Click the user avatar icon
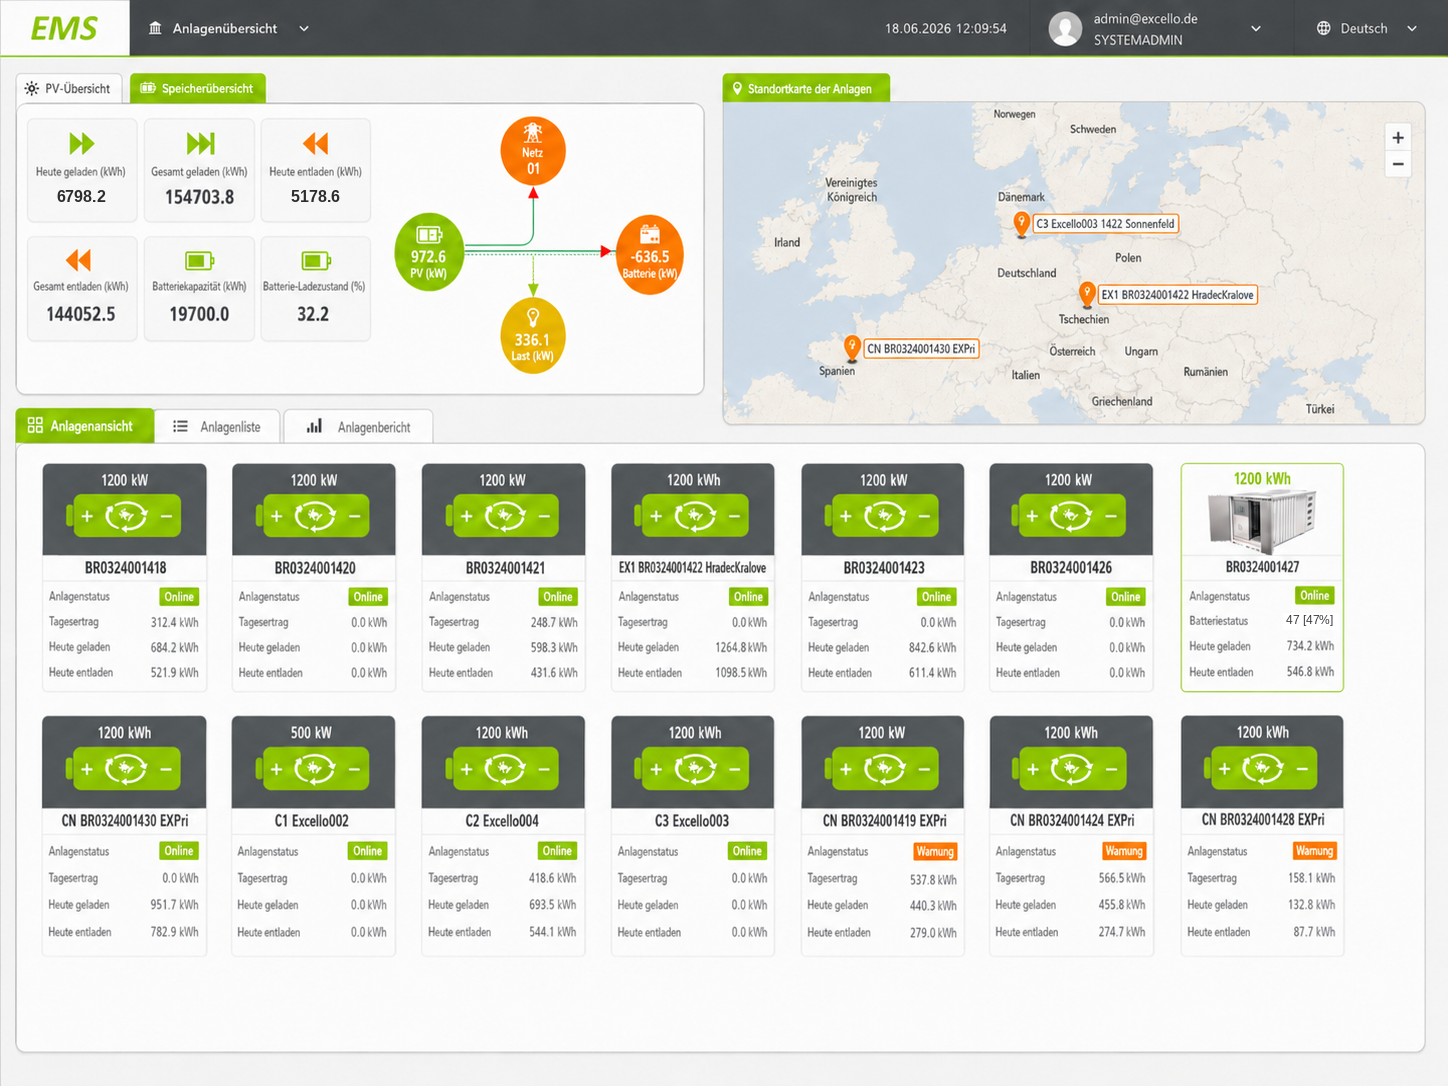 (x=1065, y=29)
